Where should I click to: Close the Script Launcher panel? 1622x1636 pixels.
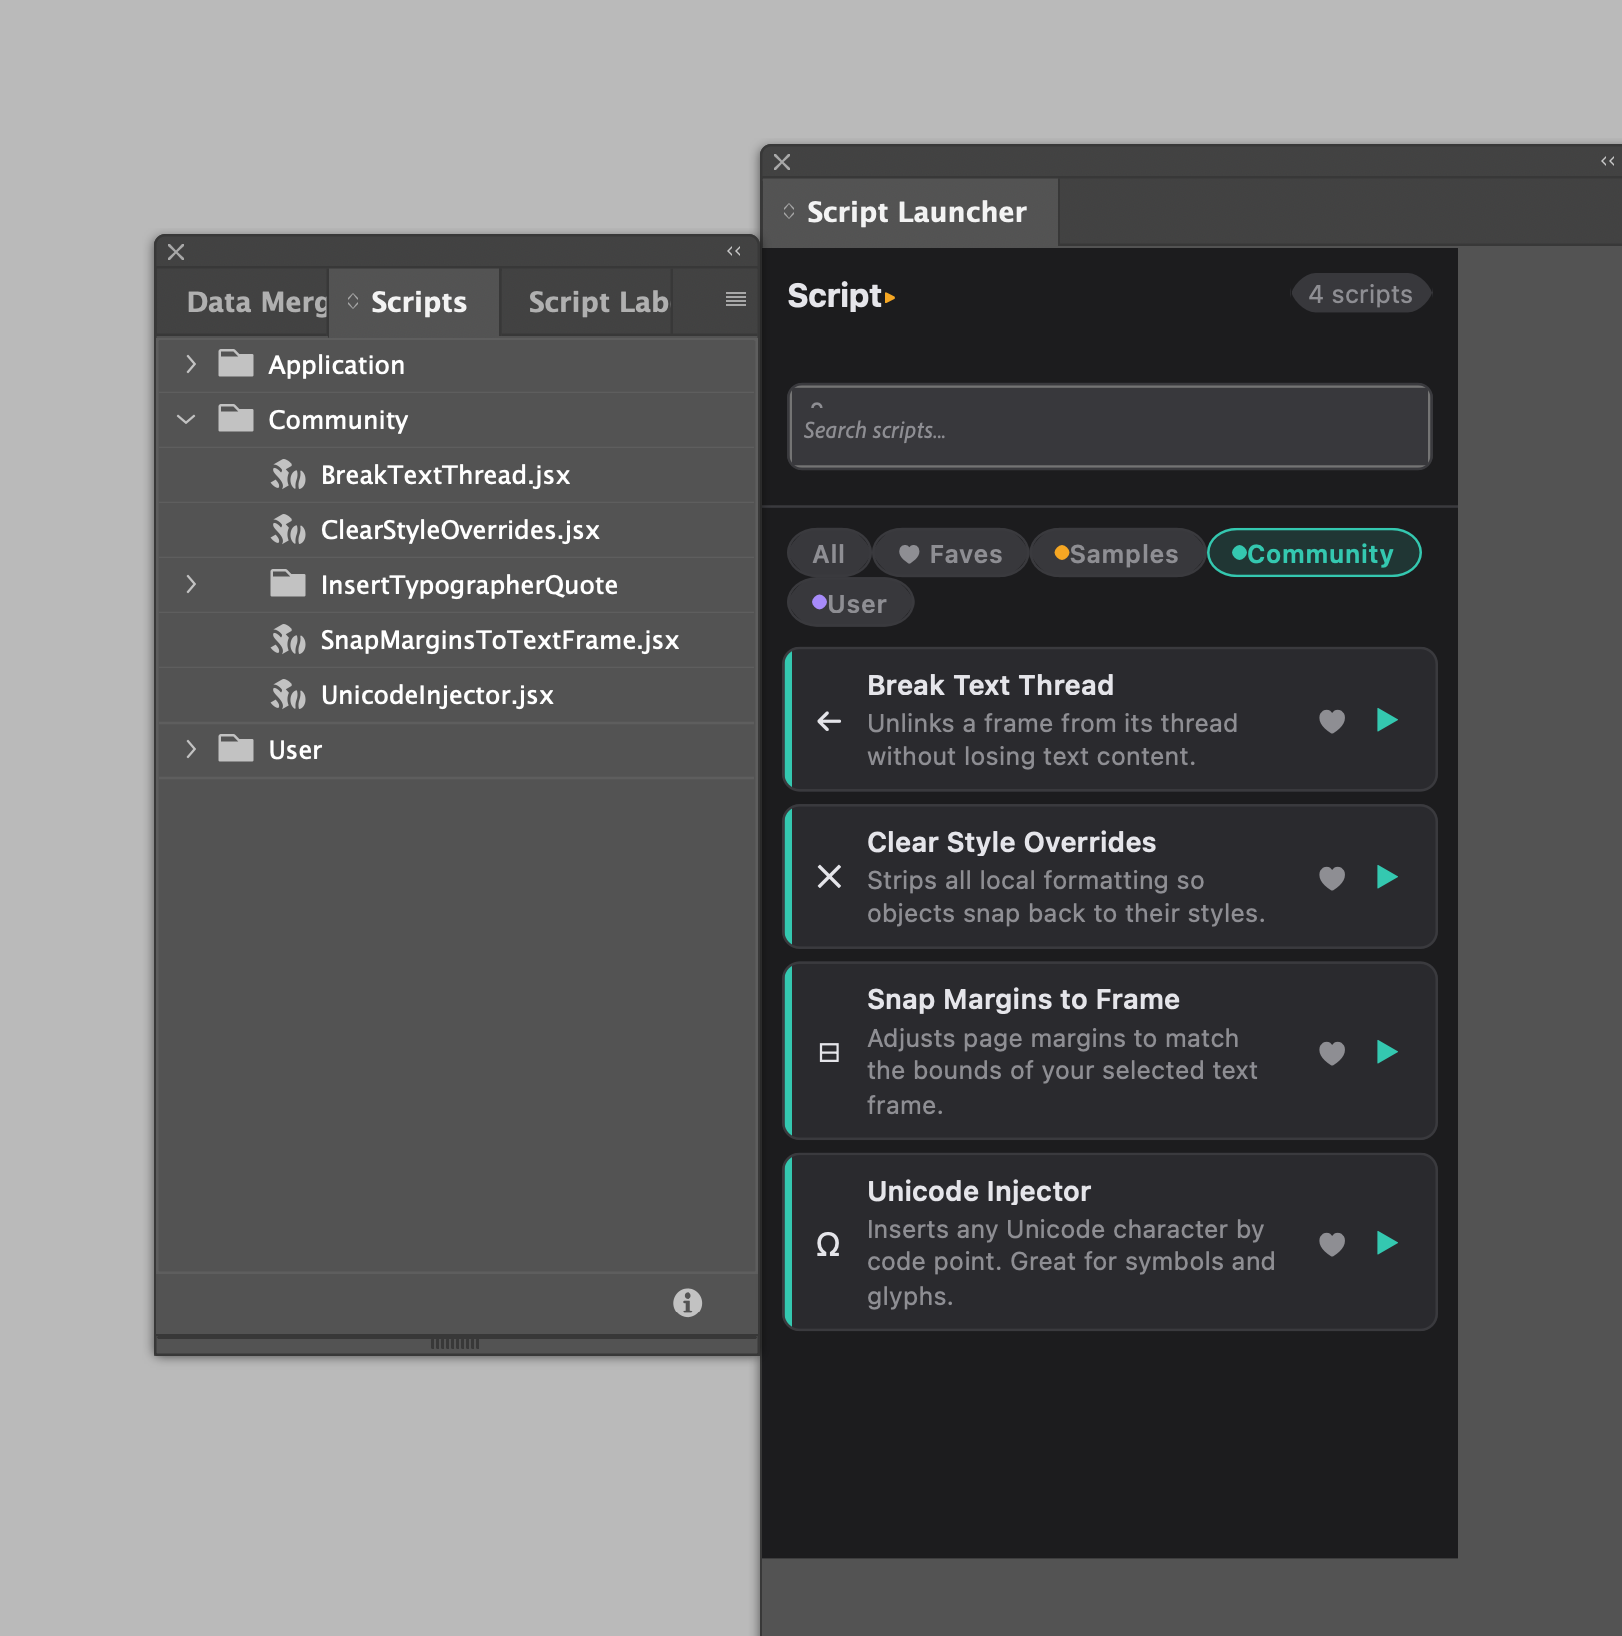coord(782,162)
